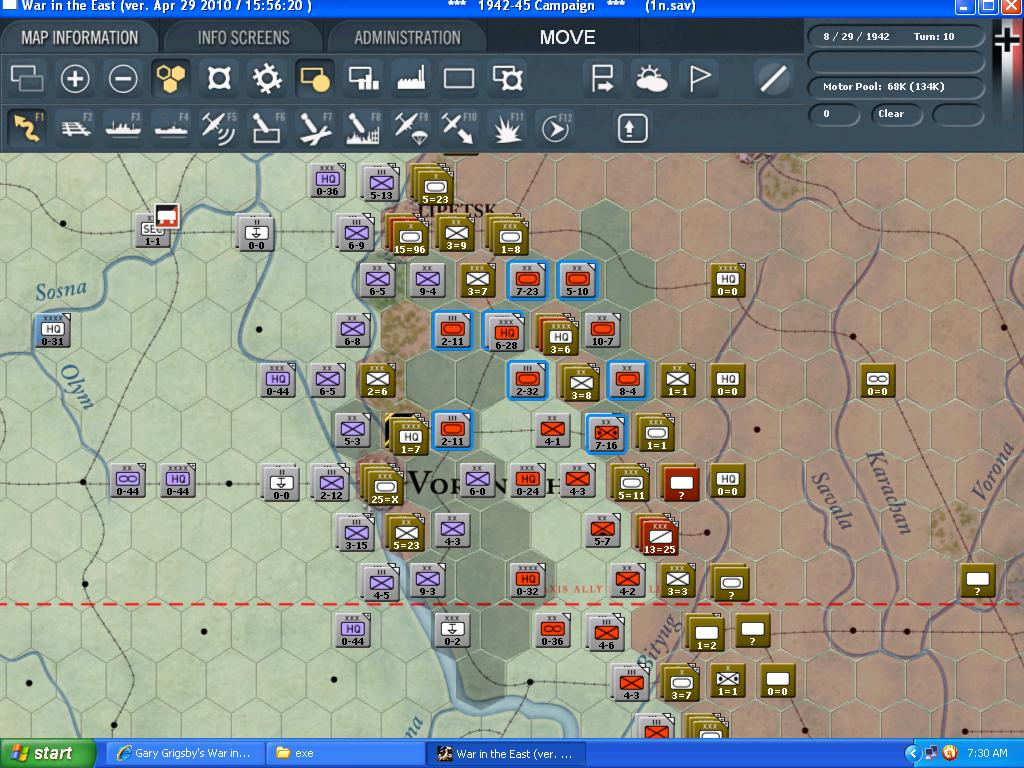This screenshot has width=1024, height=768.
Task: Select F7 bomb airfield mode
Action: click(x=315, y=127)
